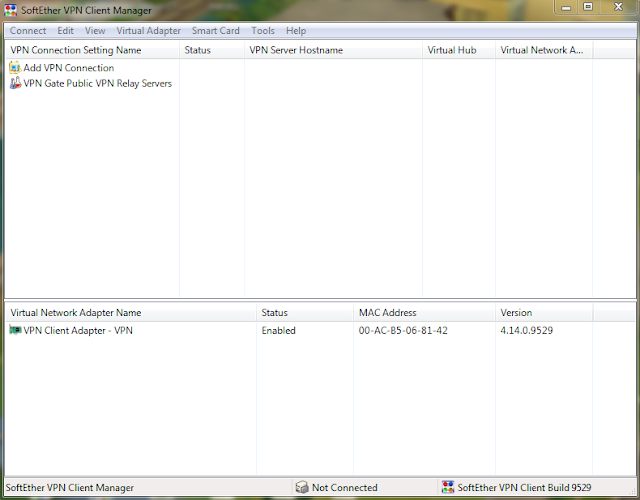Click the Enabled status cell

coord(278,330)
